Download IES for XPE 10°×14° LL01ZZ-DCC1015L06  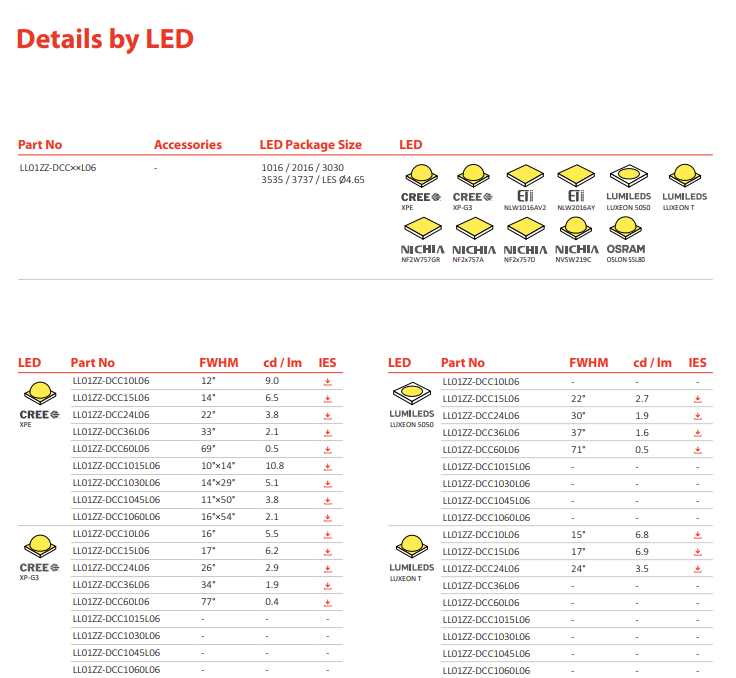coord(328,467)
